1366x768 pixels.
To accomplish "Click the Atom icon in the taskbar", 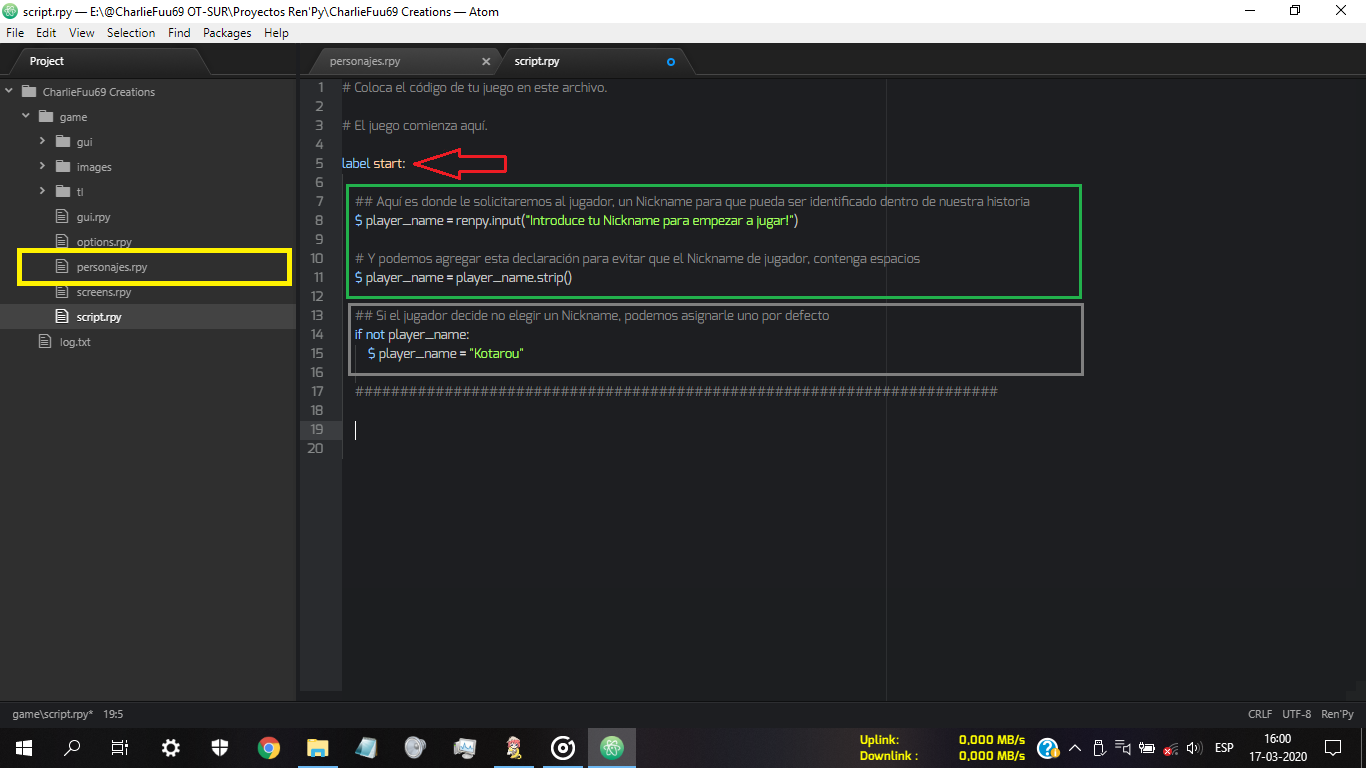I will click(611, 747).
